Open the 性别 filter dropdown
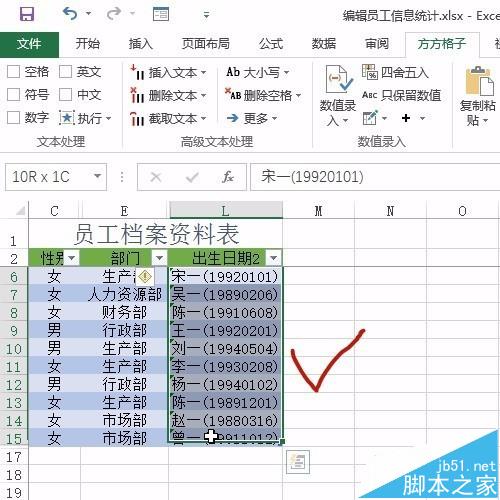This screenshot has height=500, width=500. pos(71,258)
